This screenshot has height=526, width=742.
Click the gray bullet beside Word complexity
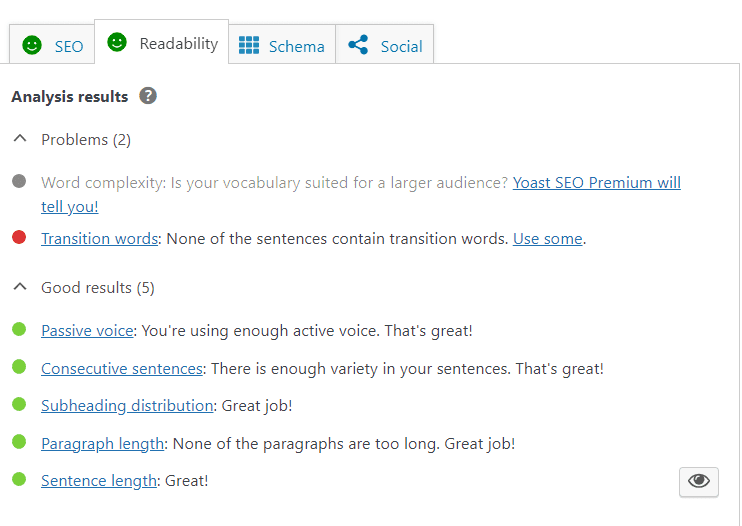[19, 181]
